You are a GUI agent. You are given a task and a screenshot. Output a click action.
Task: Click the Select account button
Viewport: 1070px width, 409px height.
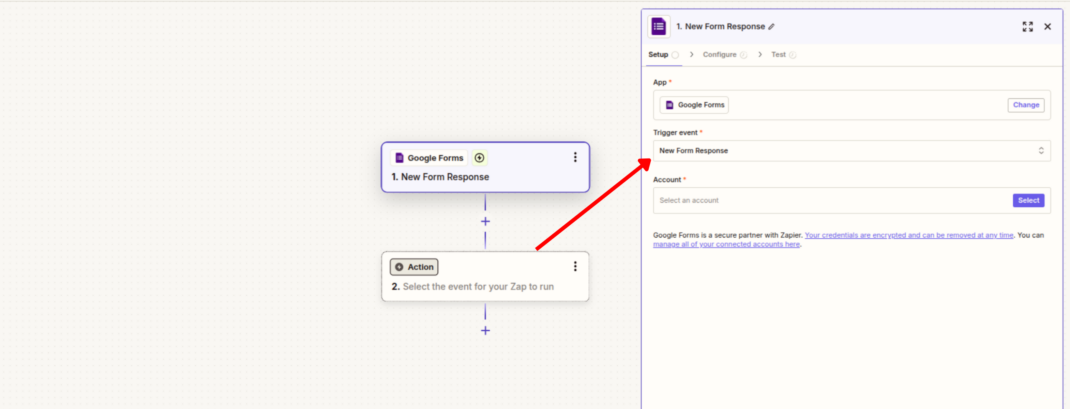1028,201
